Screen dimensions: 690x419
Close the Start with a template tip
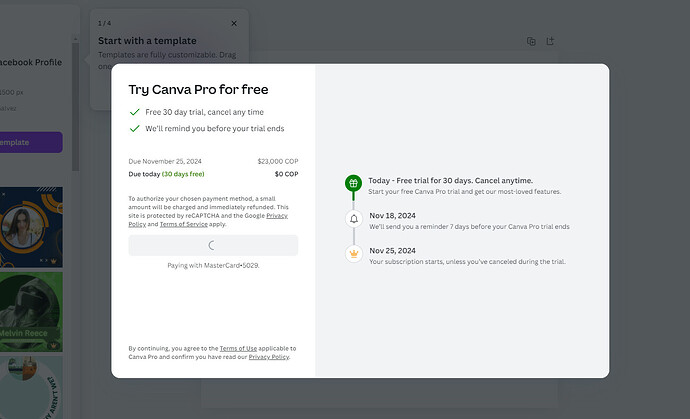click(234, 23)
